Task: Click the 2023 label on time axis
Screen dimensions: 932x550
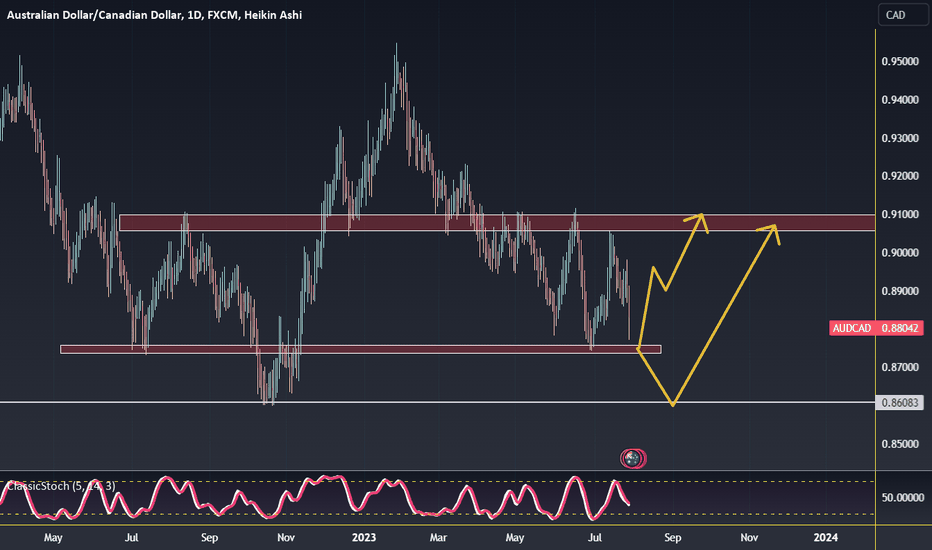Action: point(364,538)
